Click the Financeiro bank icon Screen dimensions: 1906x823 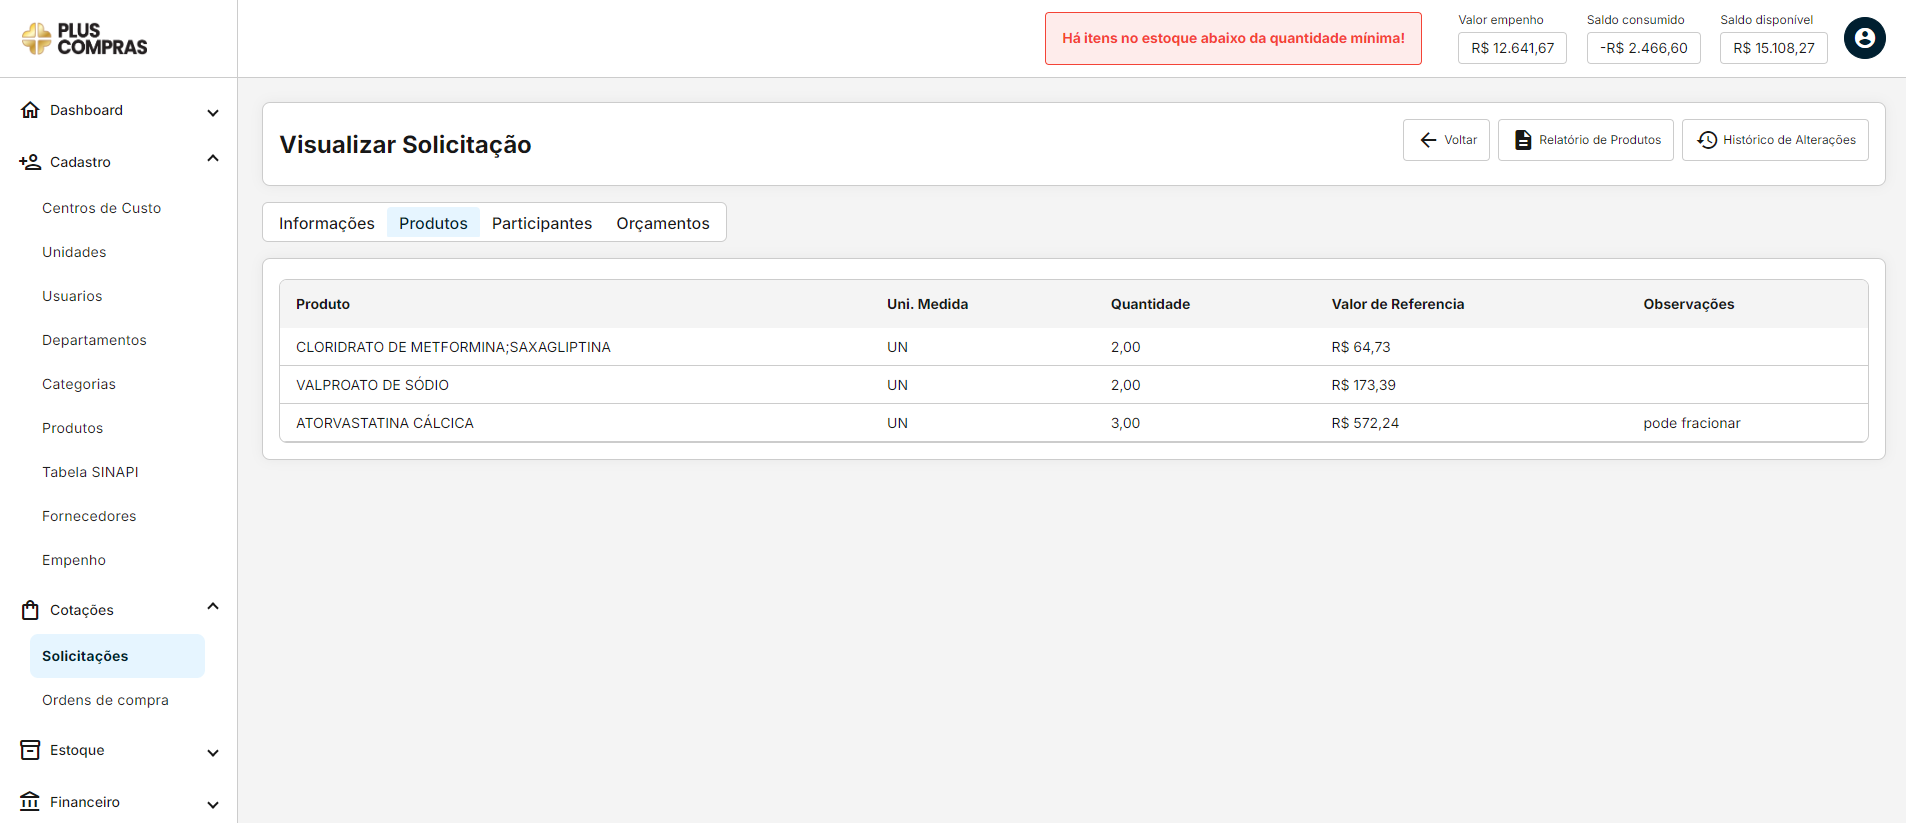pos(30,802)
